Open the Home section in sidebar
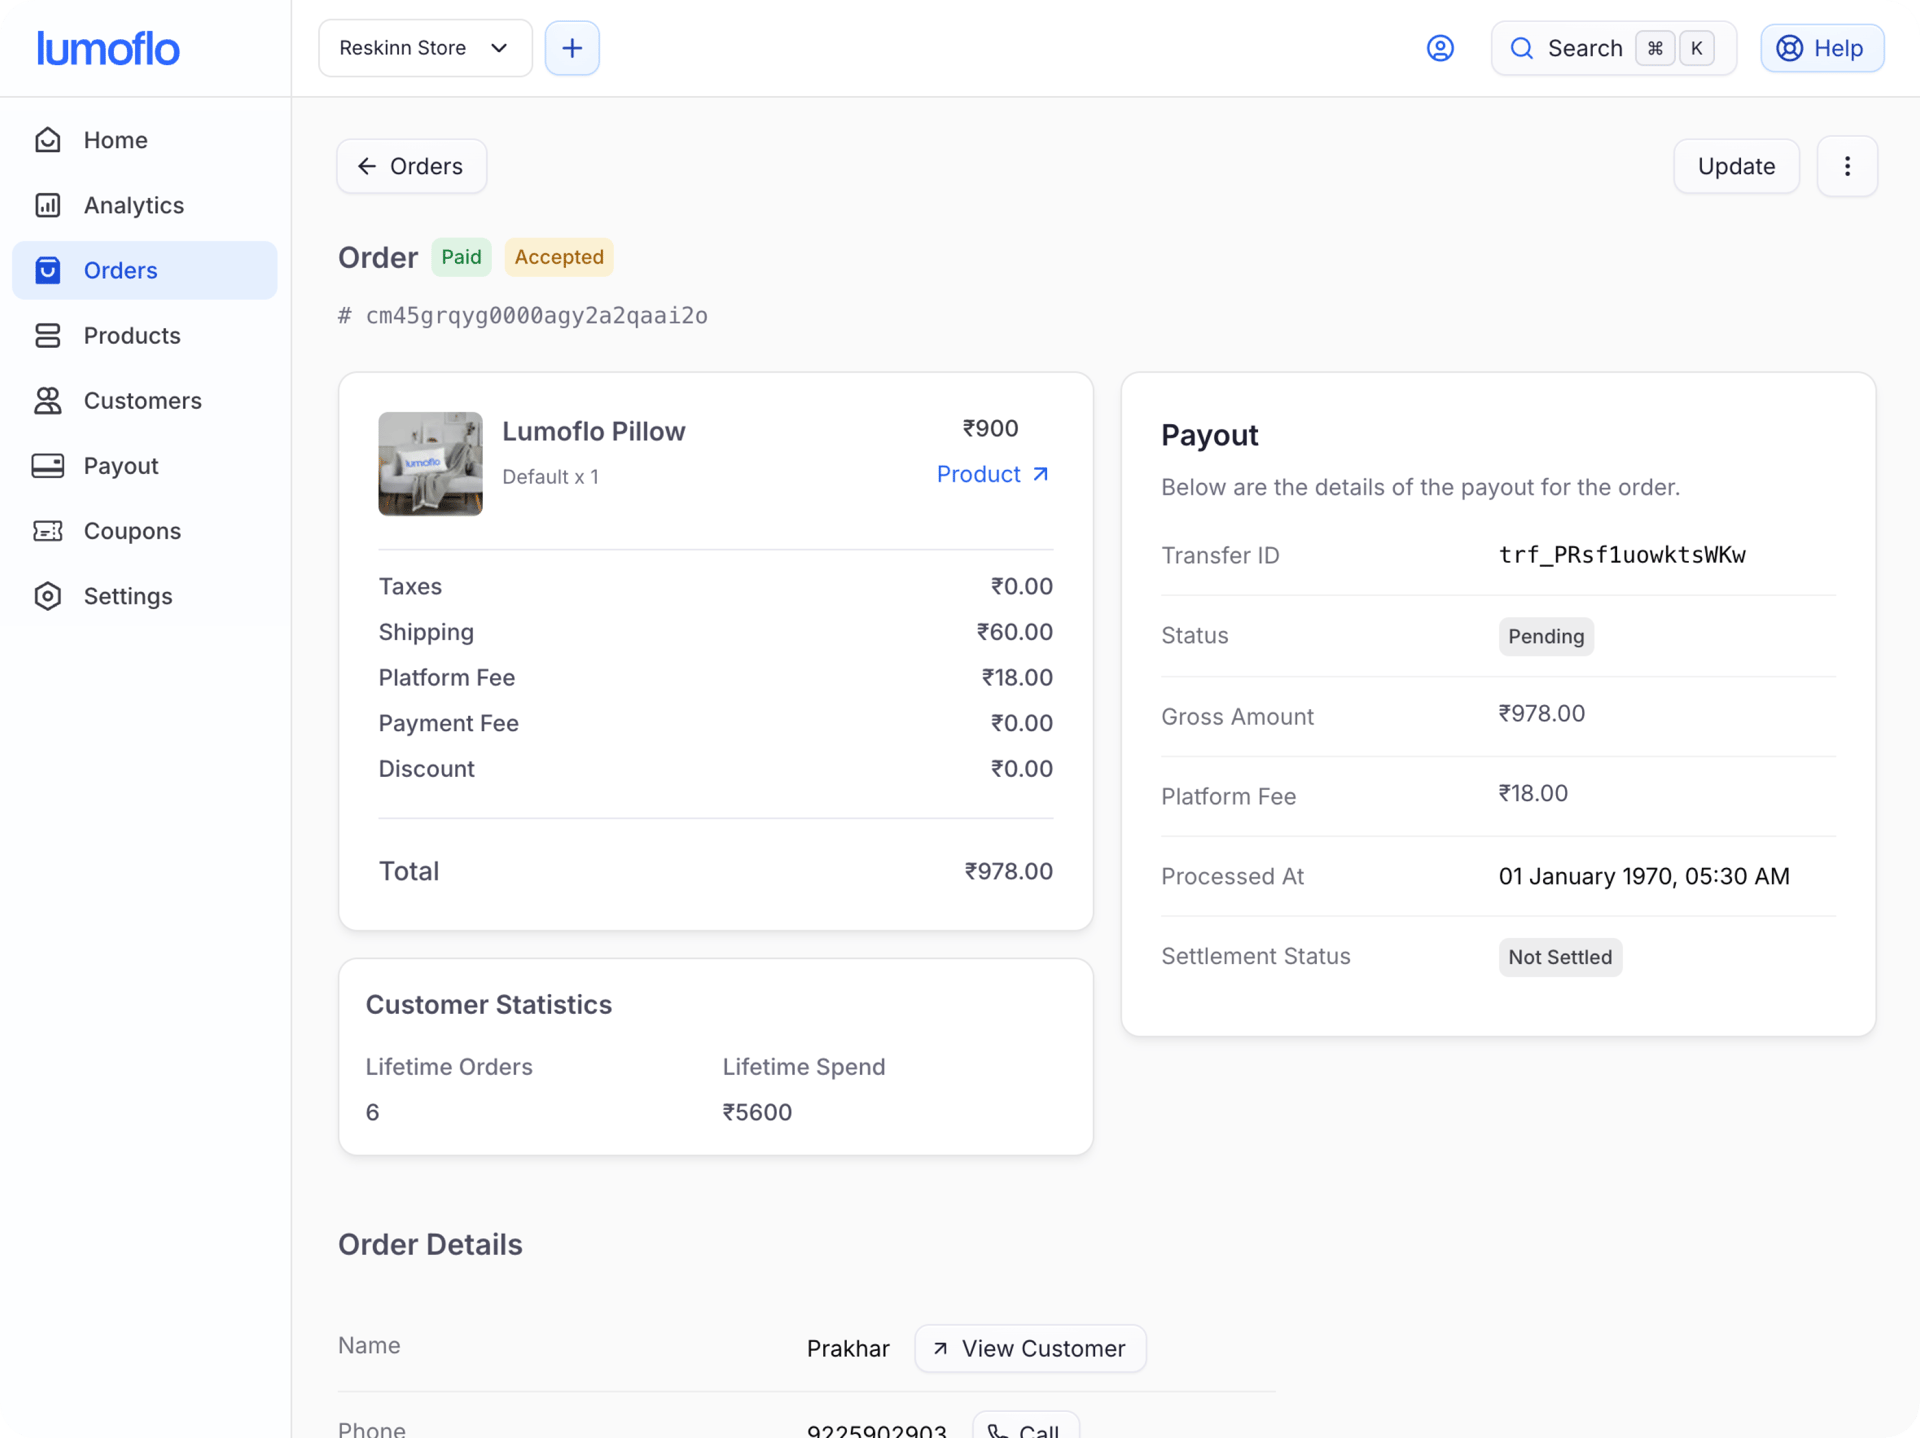Screen dimensions: 1920x1438 tap(48, 140)
